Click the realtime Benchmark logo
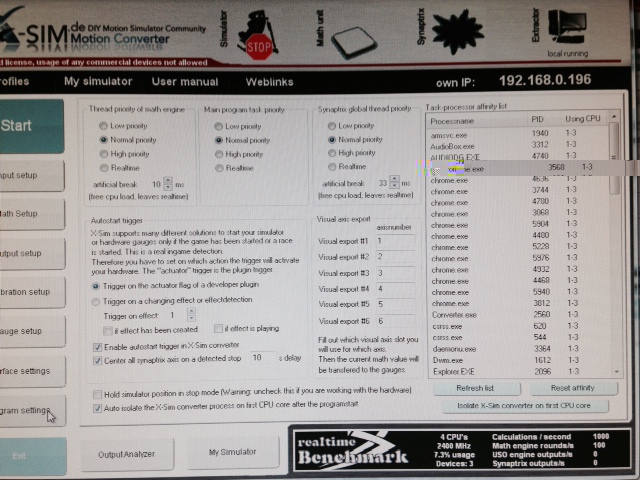The image size is (640, 480). point(348,448)
